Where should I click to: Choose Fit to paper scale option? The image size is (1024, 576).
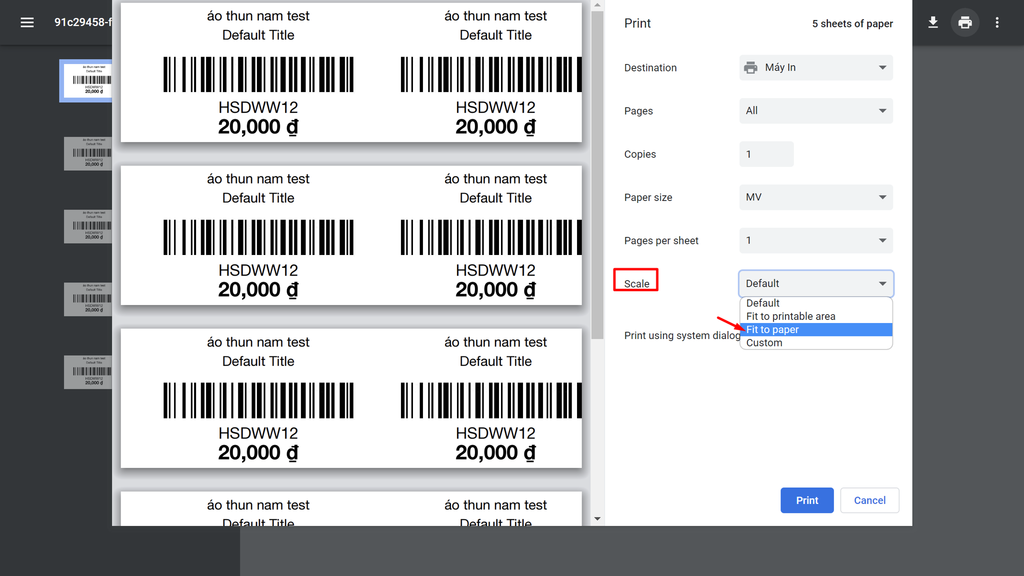(816, 330)
